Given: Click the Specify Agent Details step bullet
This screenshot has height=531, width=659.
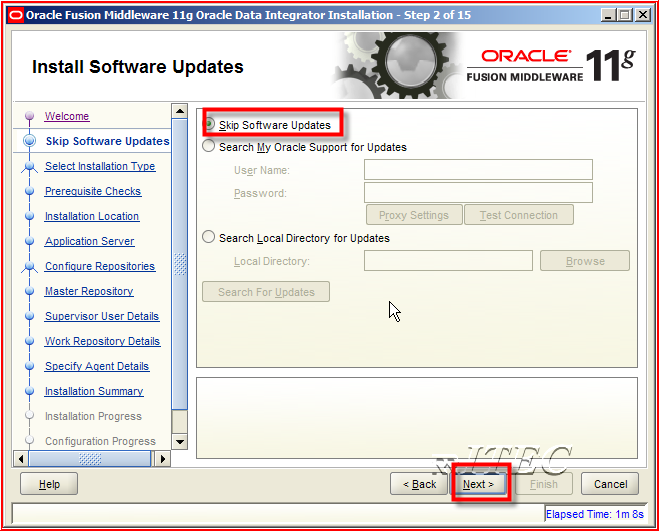Looking at the screenshot, I should 29,366.
